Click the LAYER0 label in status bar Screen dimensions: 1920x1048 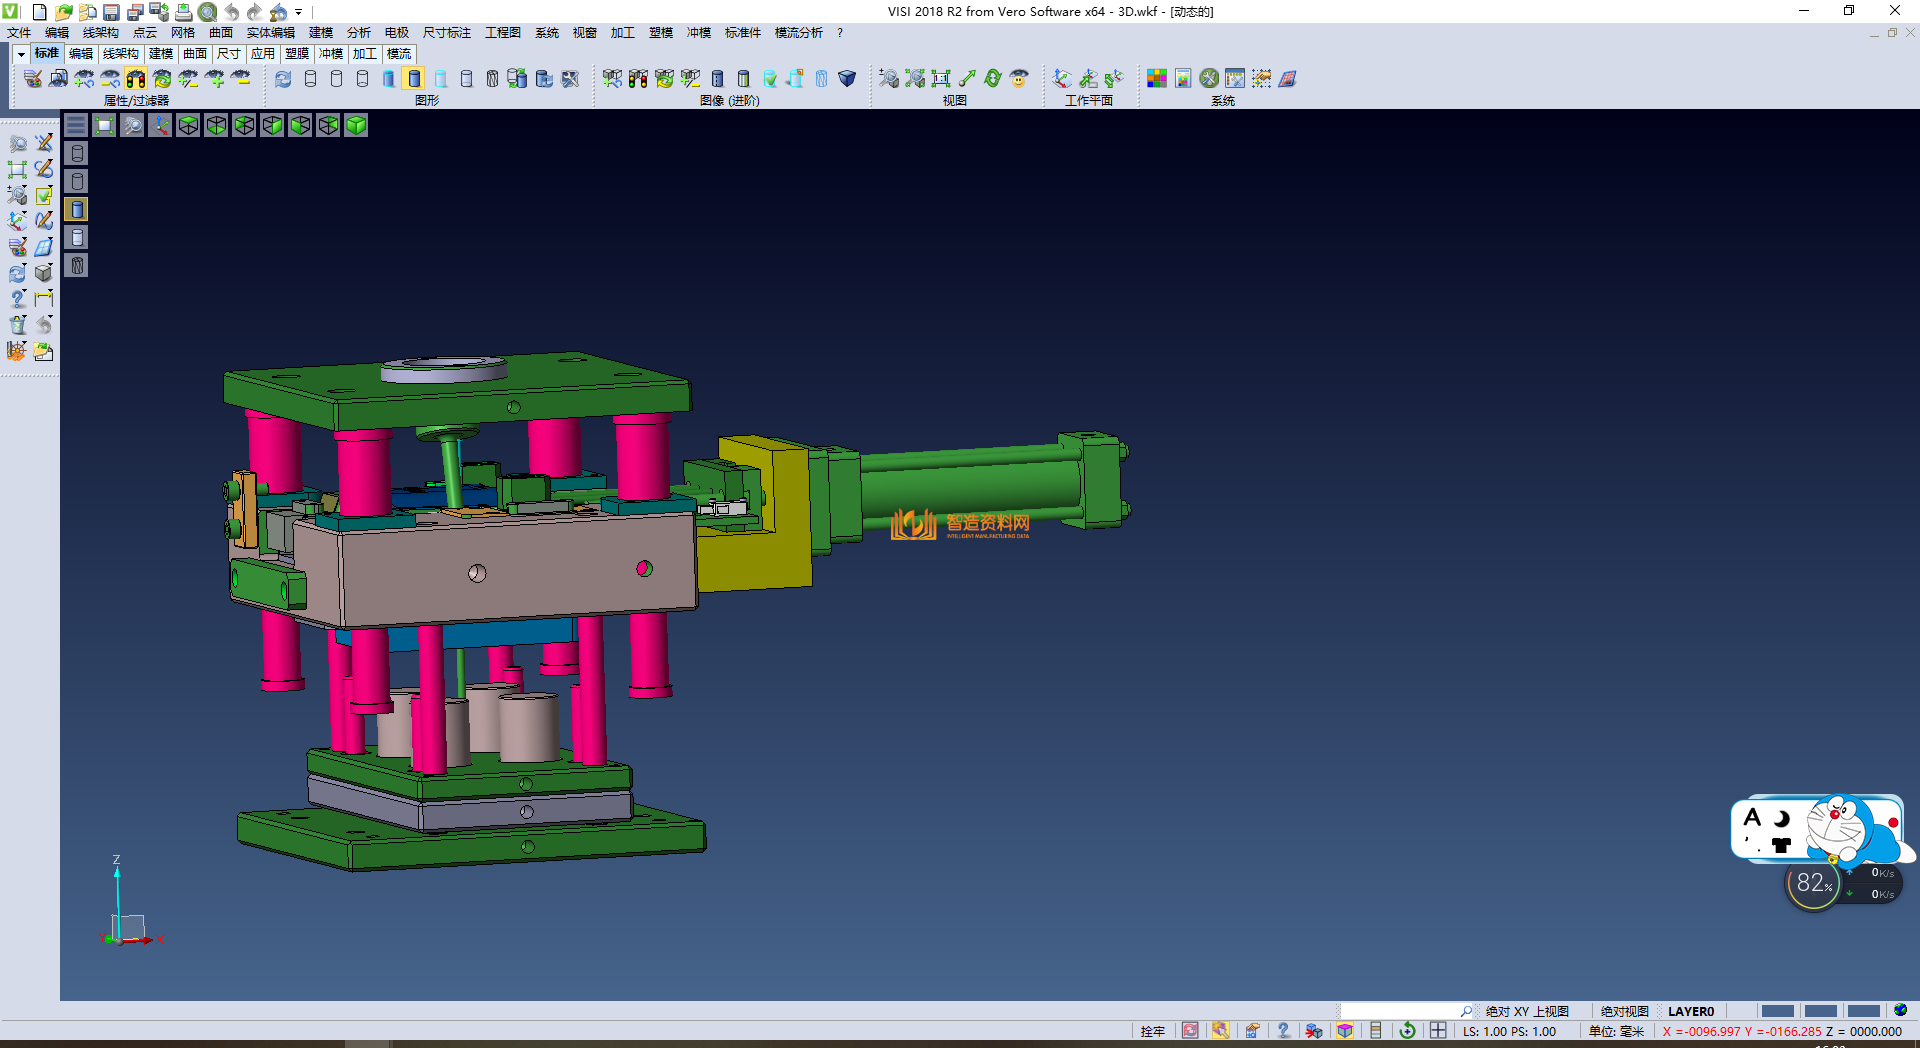tap(1690, 1011)
